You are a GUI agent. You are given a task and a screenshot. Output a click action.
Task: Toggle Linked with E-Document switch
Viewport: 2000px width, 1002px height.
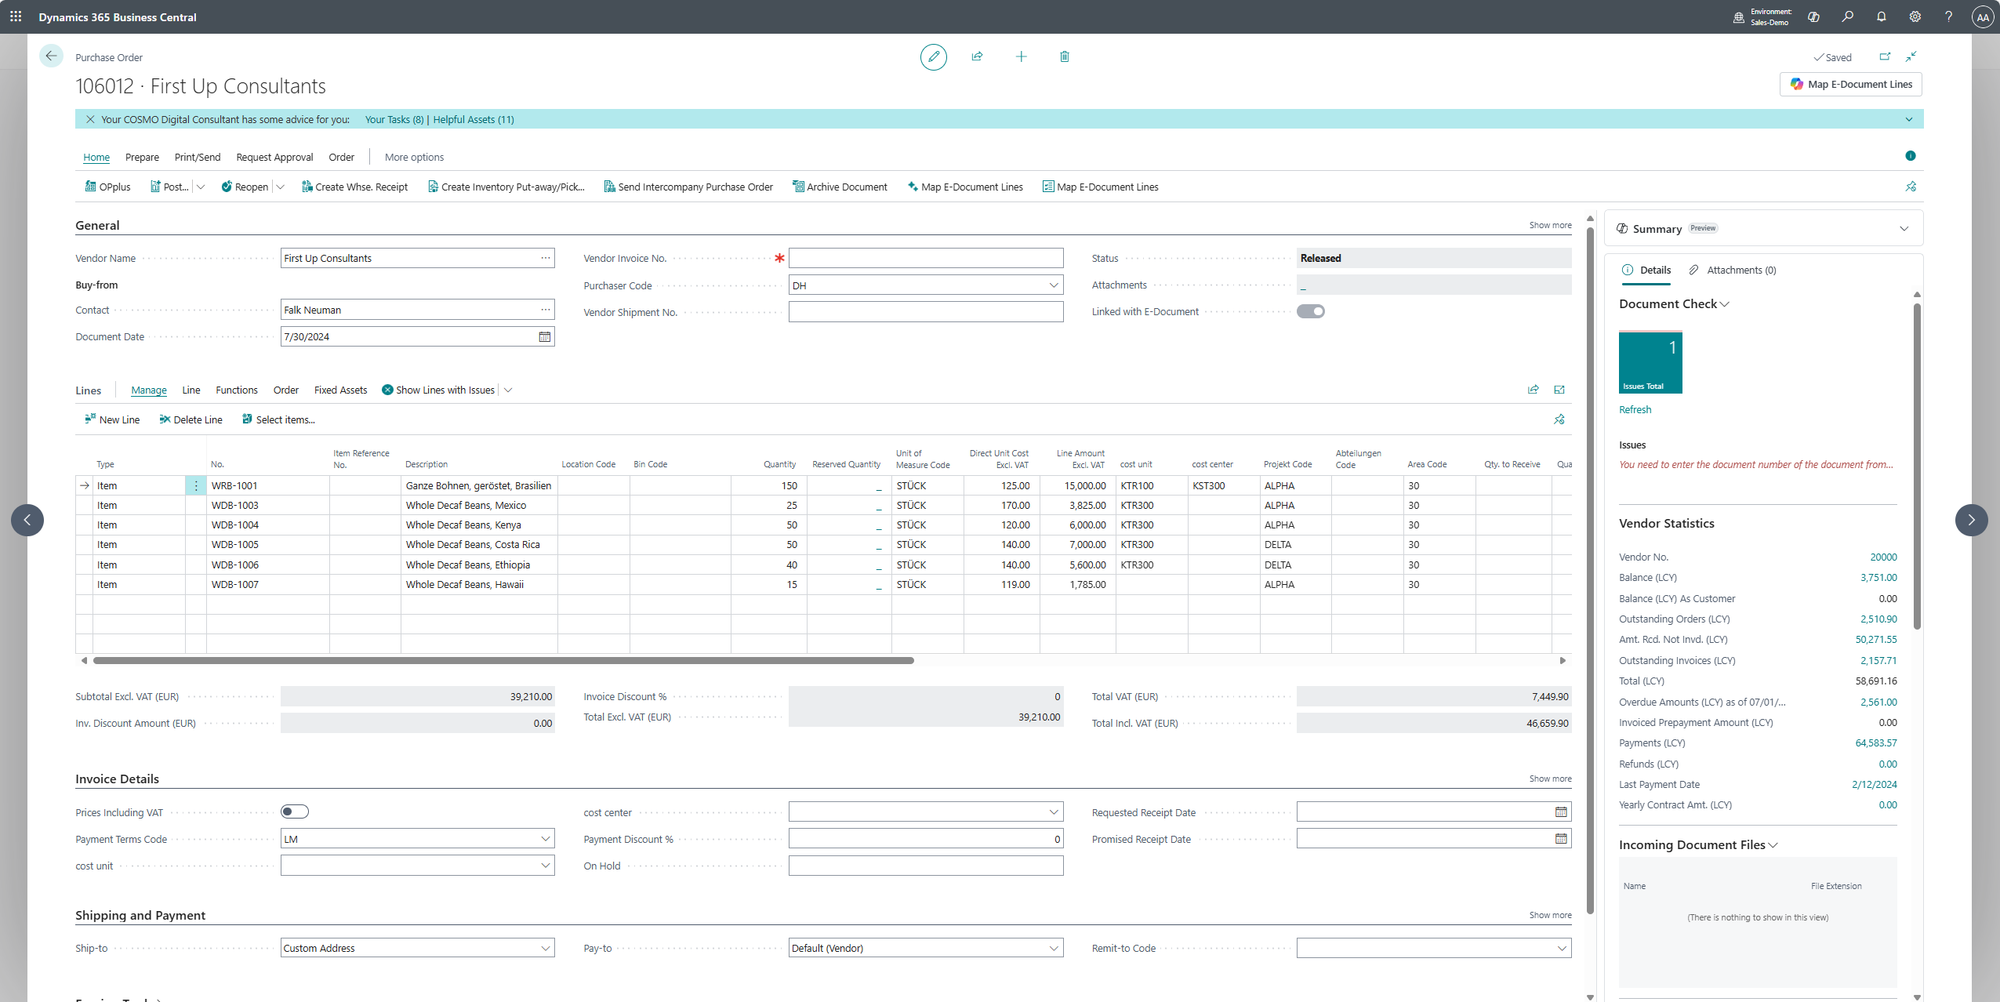1310,311
